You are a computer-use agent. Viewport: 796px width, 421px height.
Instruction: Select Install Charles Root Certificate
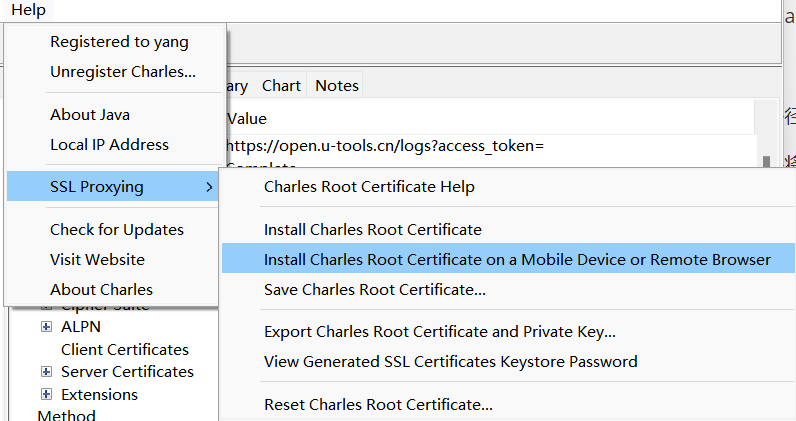(373, 230)
